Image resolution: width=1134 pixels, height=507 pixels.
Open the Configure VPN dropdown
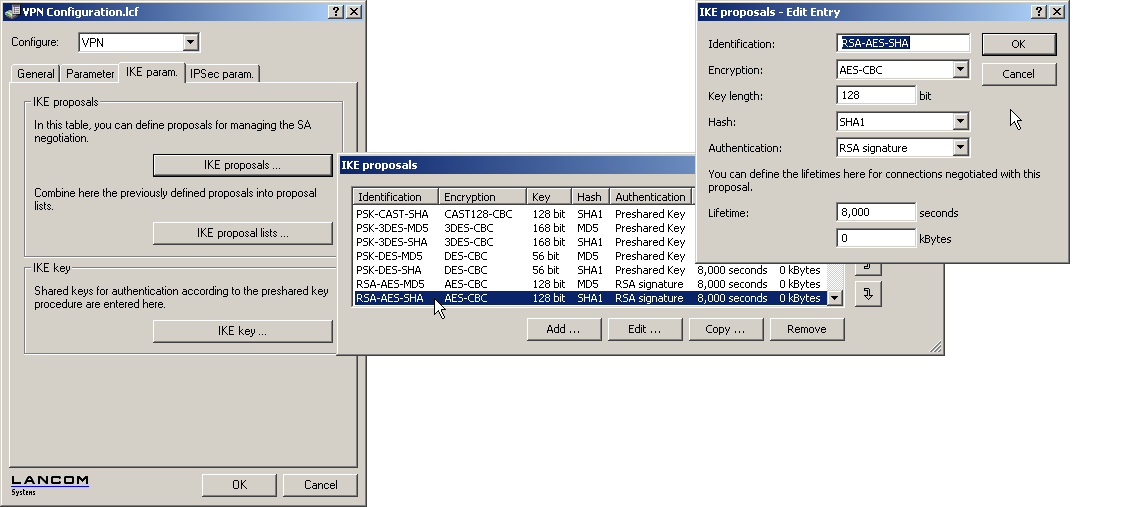[191, 43]
